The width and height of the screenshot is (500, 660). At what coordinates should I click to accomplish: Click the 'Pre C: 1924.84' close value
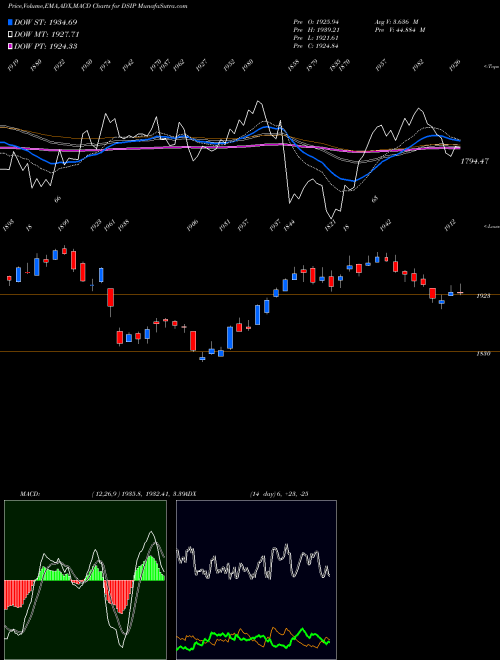(x=316, y=46)
